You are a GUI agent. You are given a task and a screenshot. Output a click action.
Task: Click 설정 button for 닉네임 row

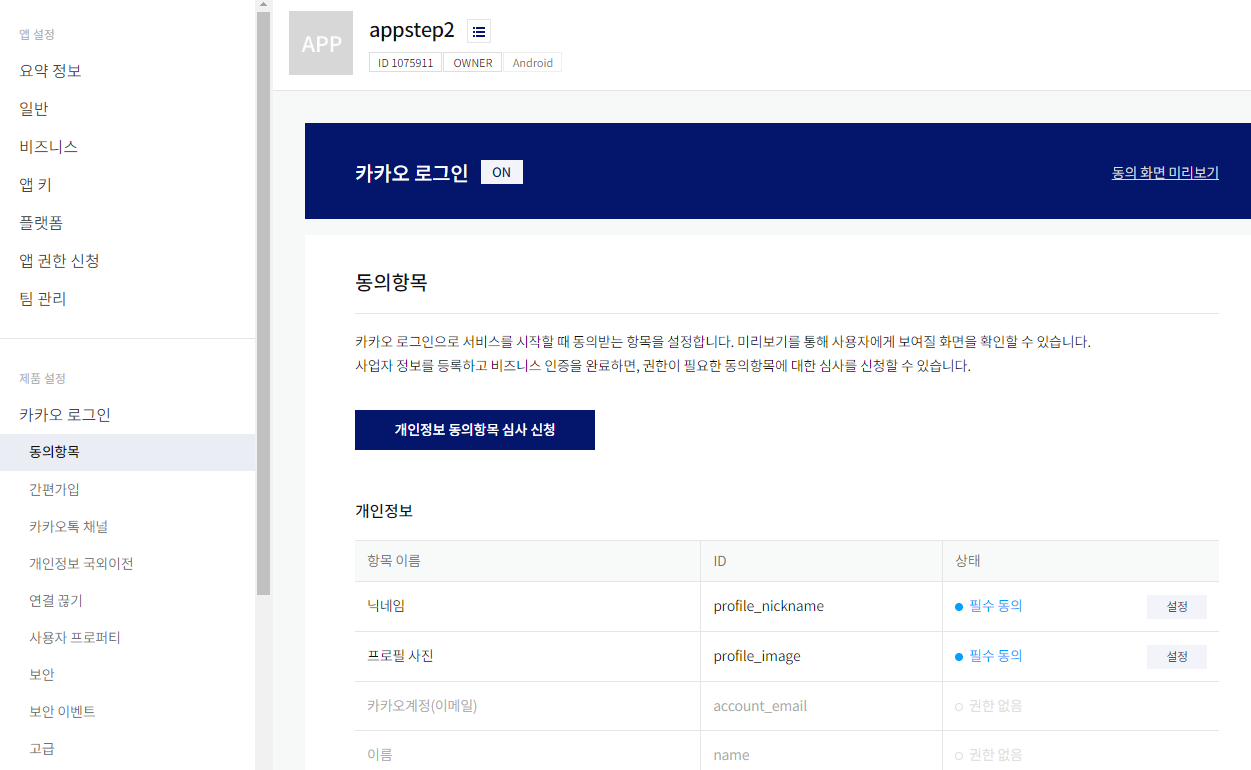point(1177,607)
